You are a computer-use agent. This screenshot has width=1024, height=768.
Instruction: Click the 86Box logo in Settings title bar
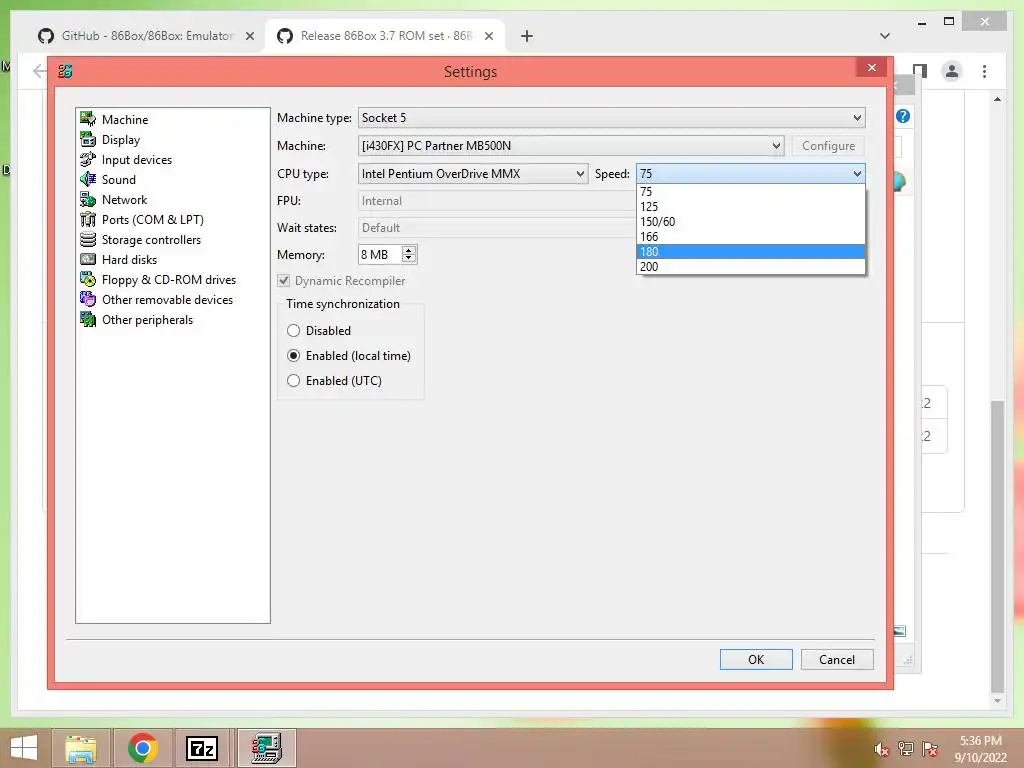coord(65,71)
